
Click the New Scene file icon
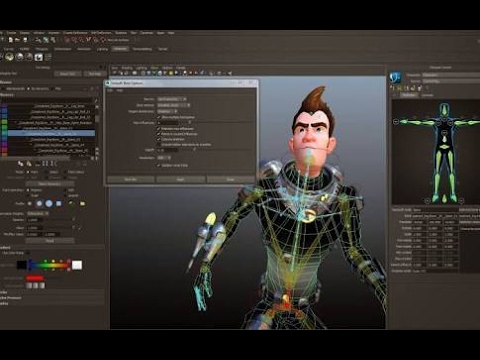(11, 40)
